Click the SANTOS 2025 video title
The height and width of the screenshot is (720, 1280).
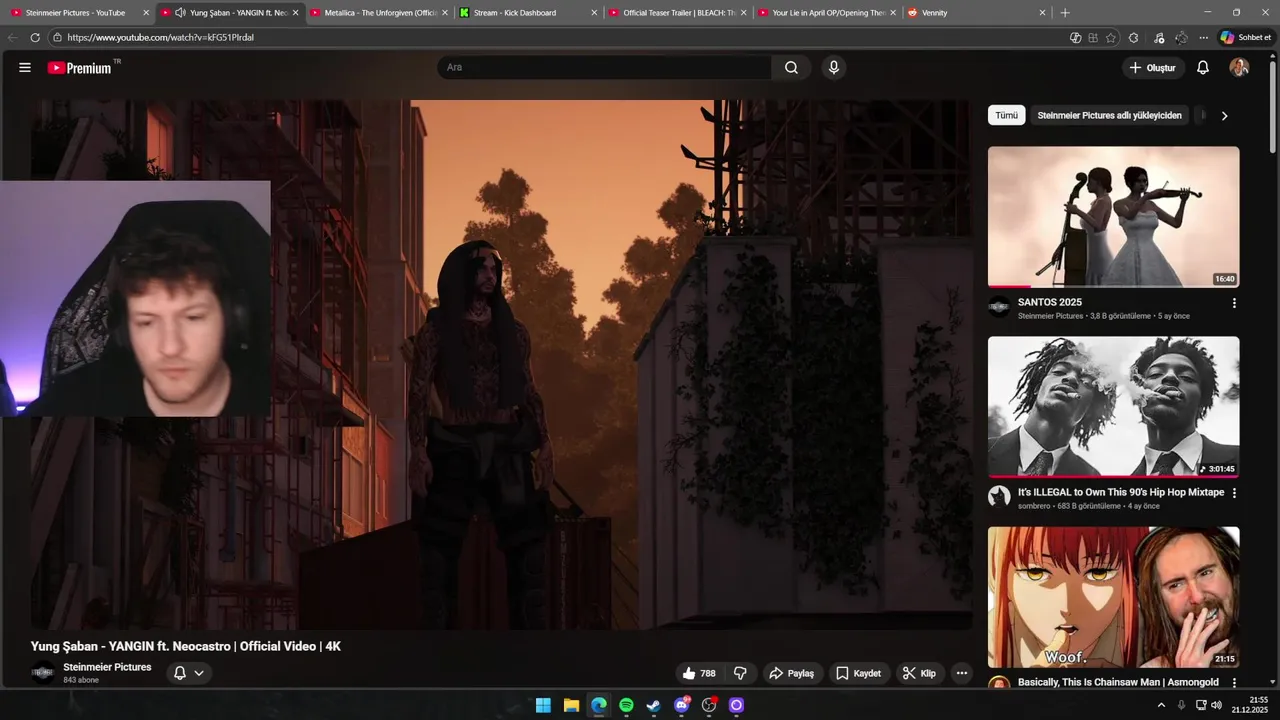[x=1050, y=302]
